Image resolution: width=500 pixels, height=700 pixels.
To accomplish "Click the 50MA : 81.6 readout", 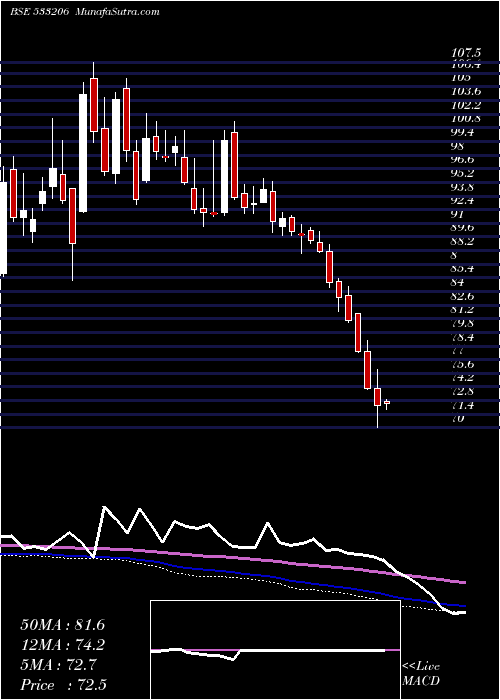I will 62,625.
